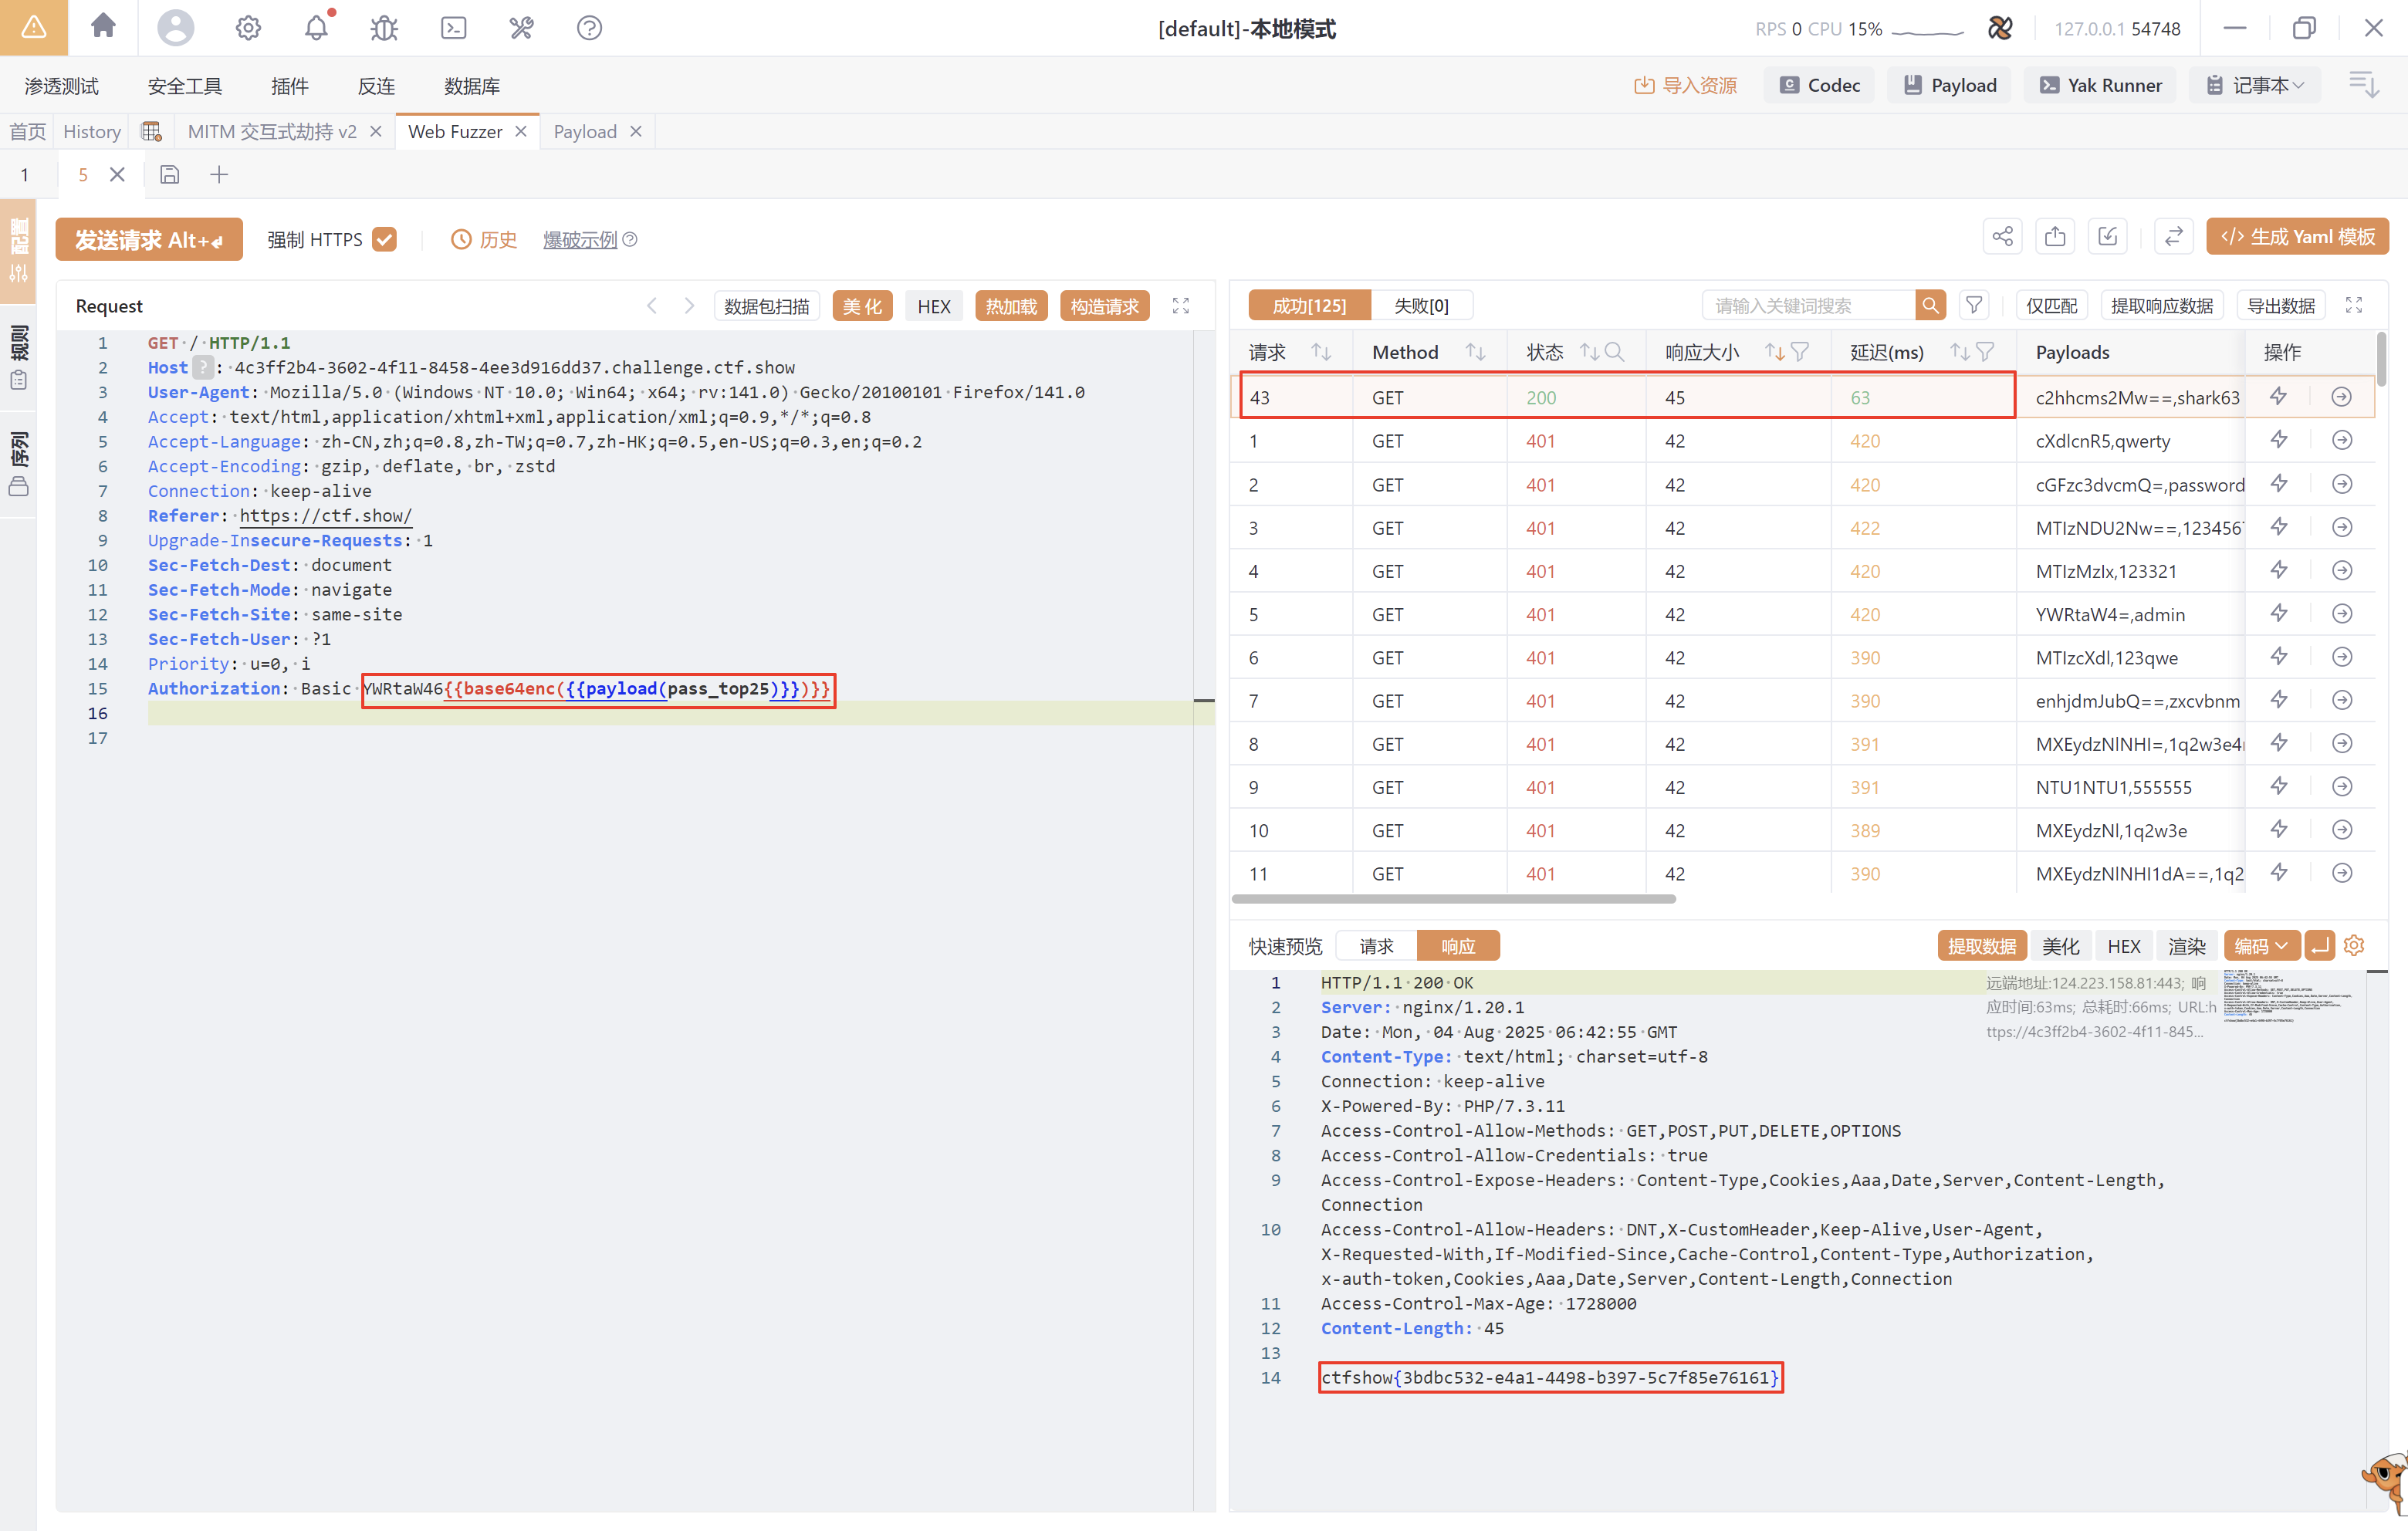This screenshot has width=2408, height=1531.
Task: Toggle the 强制 HTTPS checkbox
Action: 384,239
